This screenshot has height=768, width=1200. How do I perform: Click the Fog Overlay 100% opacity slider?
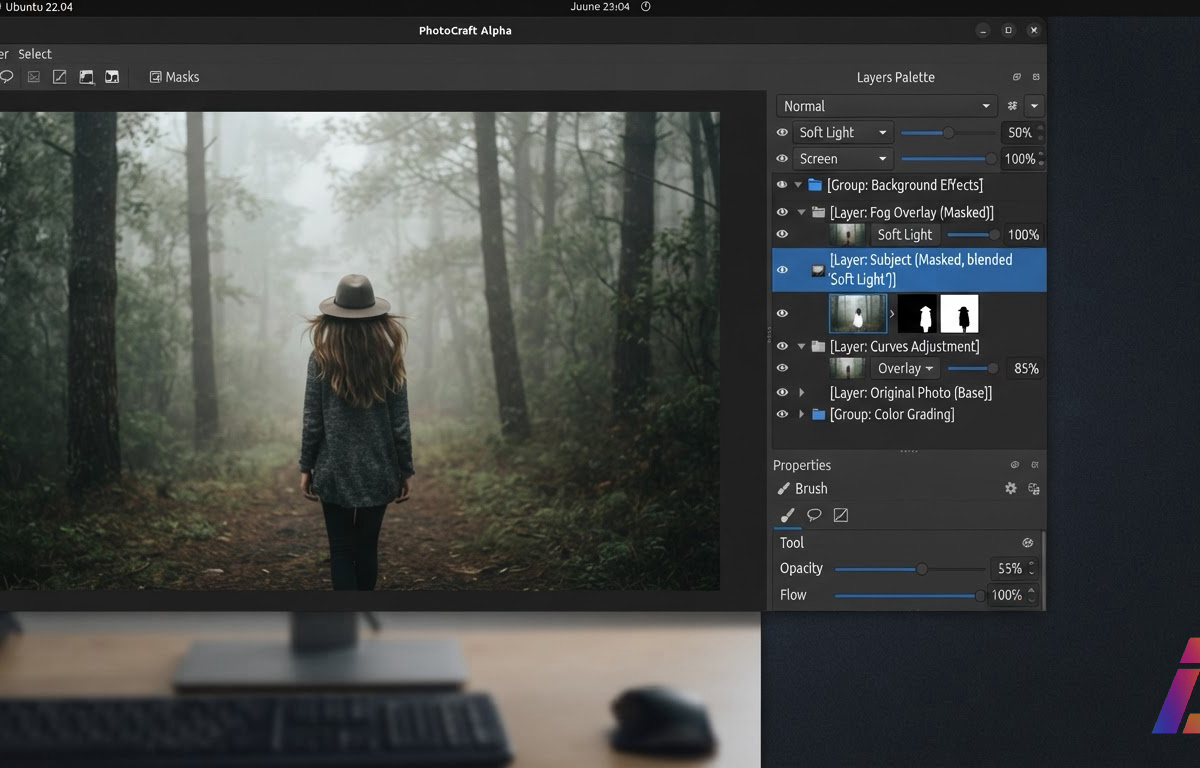(972, 234)
